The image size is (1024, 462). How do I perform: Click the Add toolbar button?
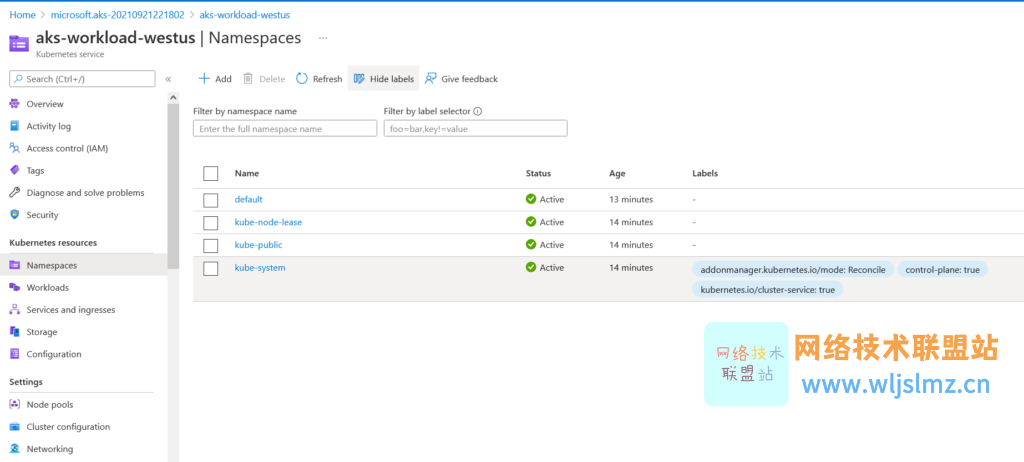point(215,78)
